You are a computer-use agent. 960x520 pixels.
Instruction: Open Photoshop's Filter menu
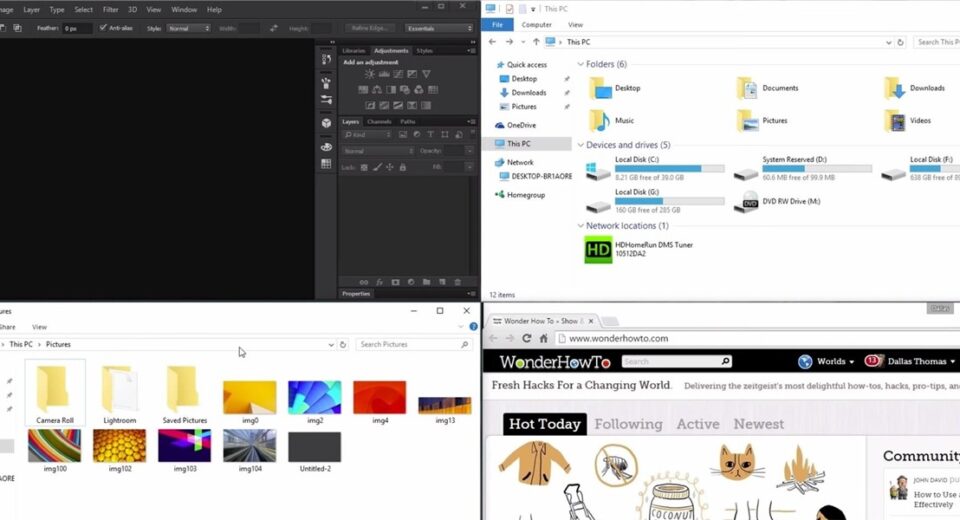click(x=111, y=10)
